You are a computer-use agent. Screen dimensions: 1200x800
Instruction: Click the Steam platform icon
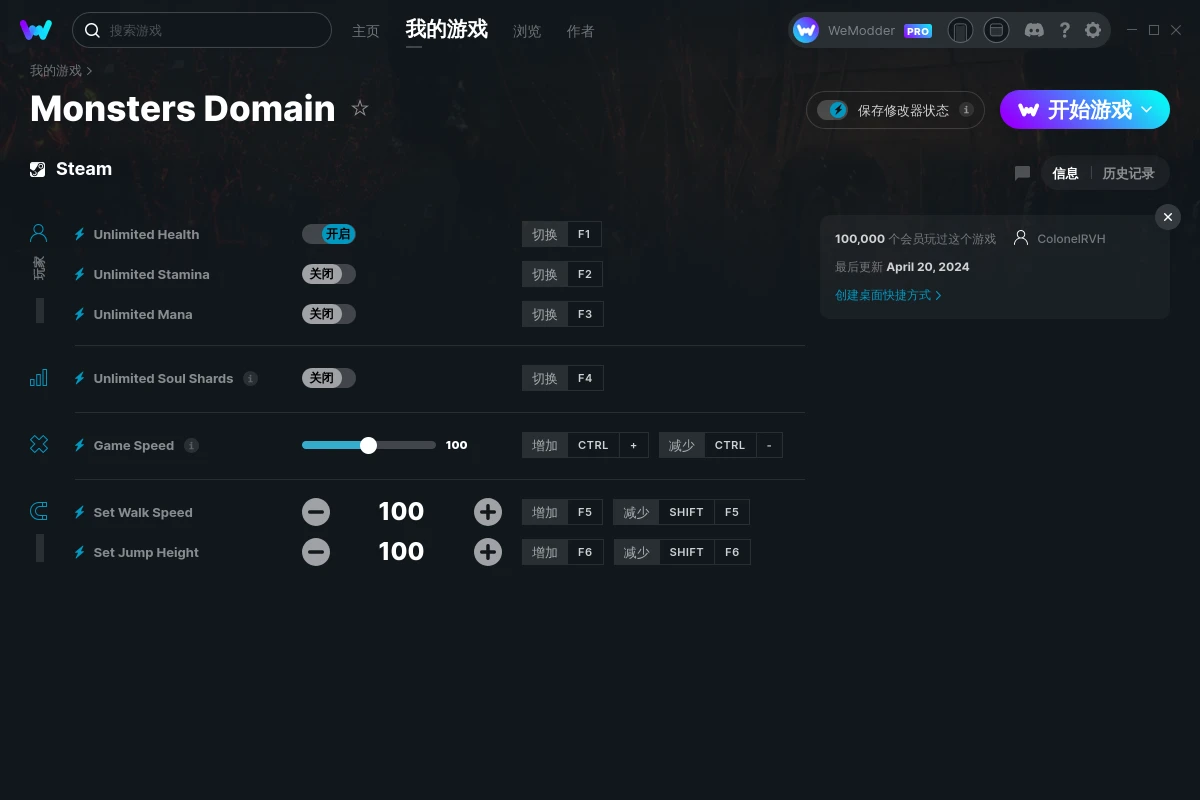(x=37, y=169)
